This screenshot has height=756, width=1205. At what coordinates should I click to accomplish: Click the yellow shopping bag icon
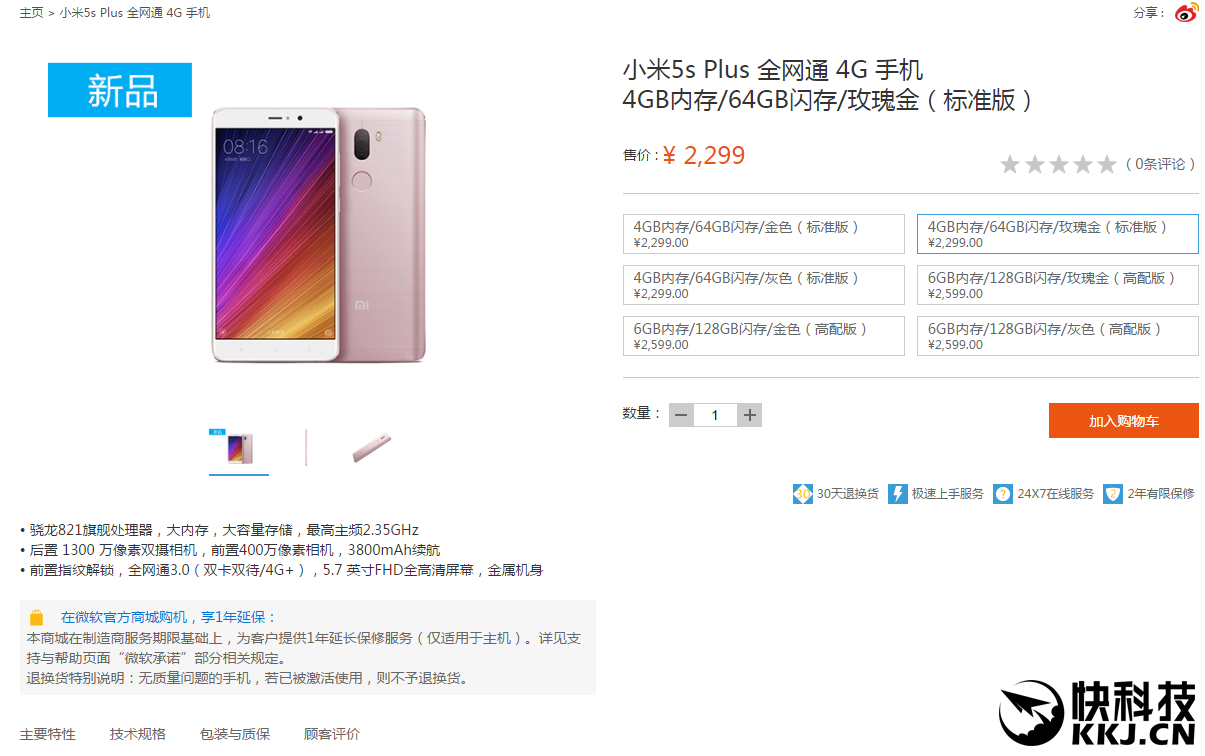[37, 618]
